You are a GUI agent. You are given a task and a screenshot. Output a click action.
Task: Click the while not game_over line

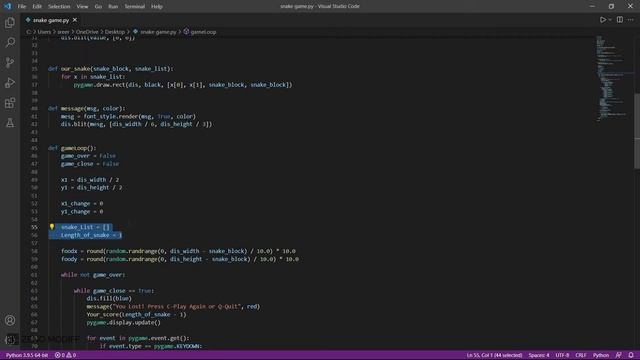[93, 275]
